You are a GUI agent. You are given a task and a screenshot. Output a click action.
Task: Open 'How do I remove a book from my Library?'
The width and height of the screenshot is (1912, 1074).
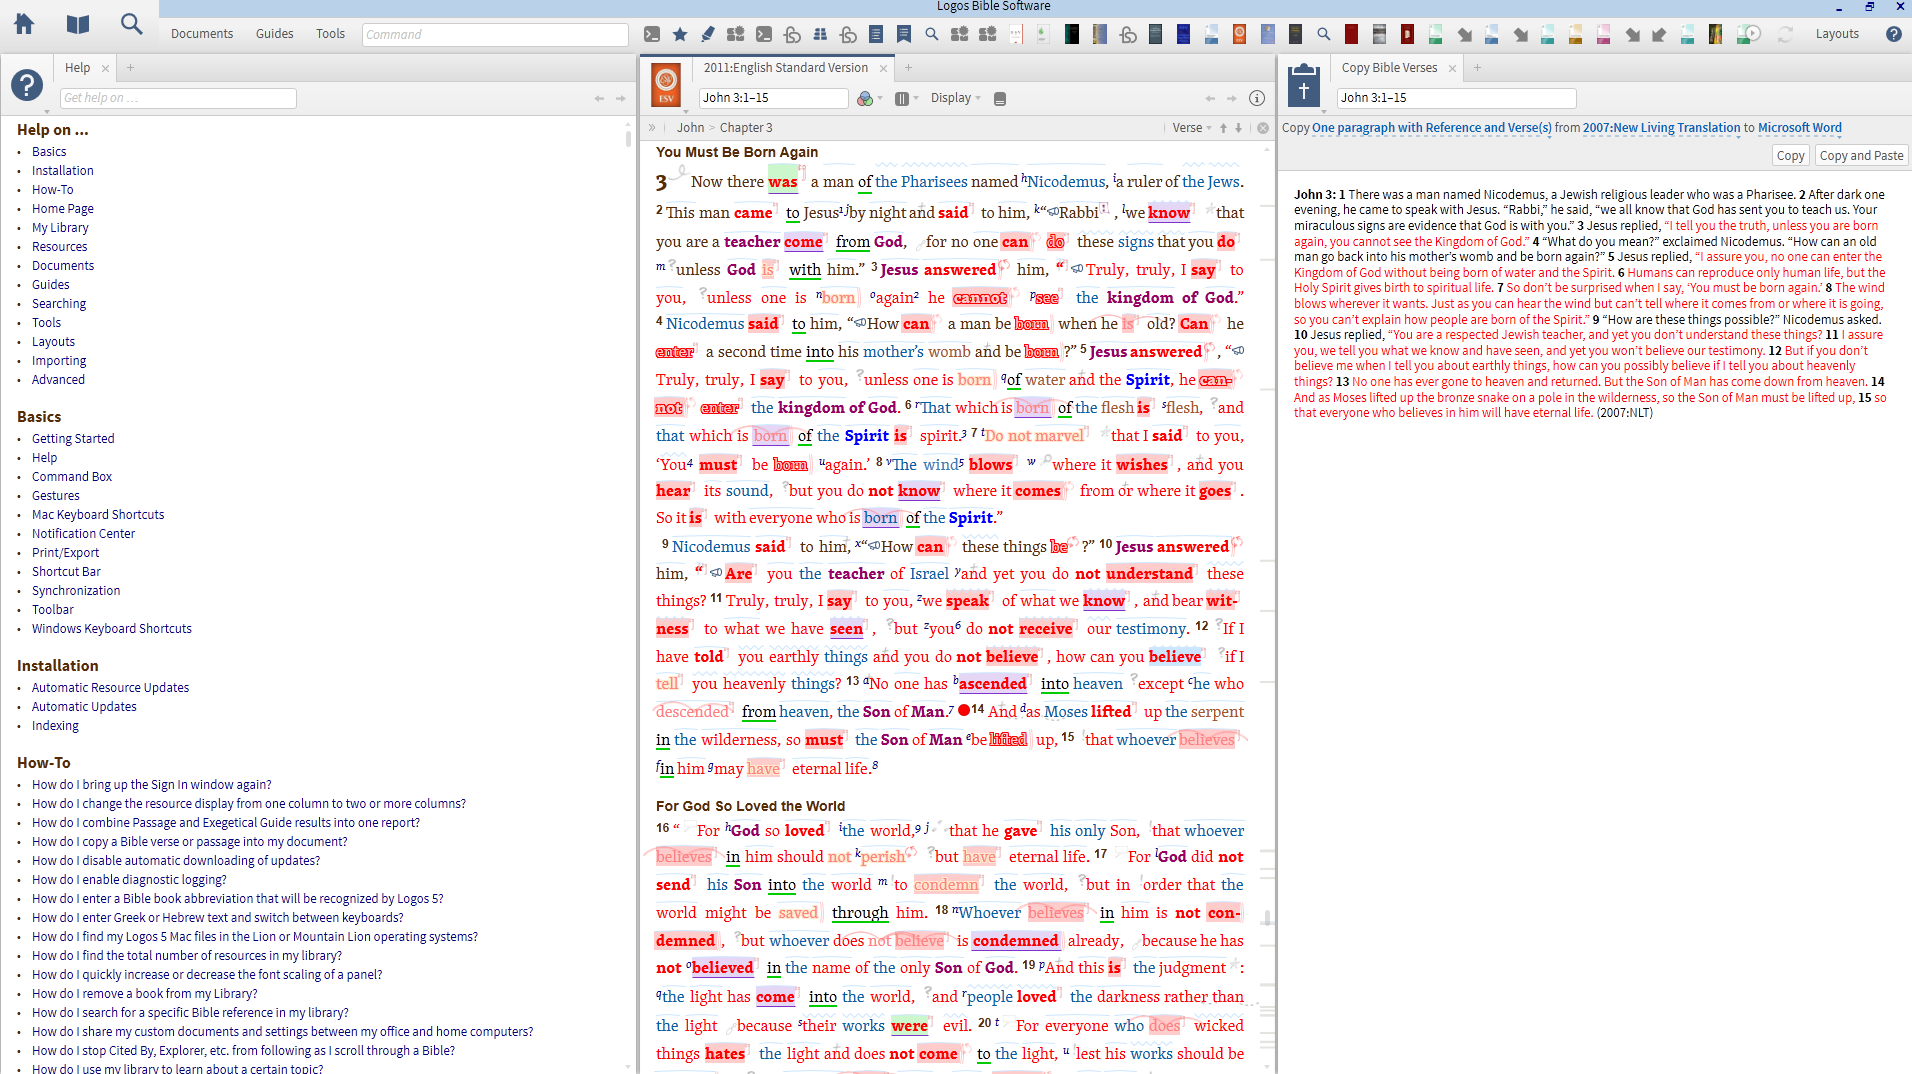[144, 994]
